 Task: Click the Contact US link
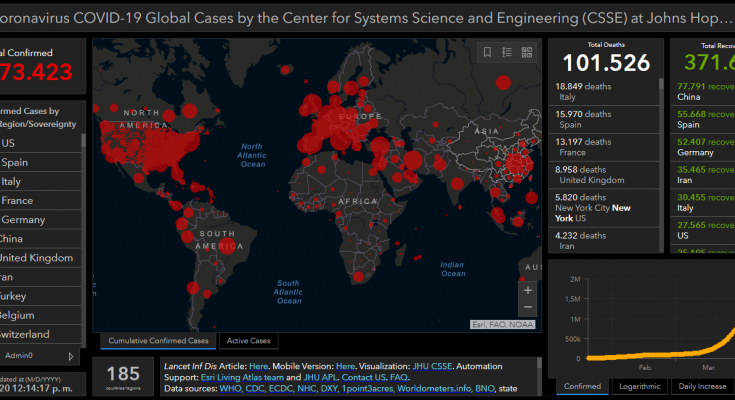pyautogui.click(x=363, y=377)
